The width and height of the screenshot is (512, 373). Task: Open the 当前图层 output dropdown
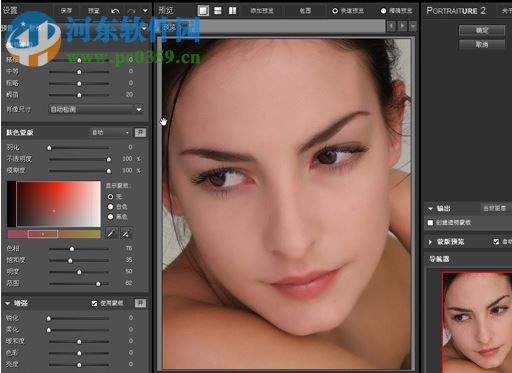[x=495, y=209]
